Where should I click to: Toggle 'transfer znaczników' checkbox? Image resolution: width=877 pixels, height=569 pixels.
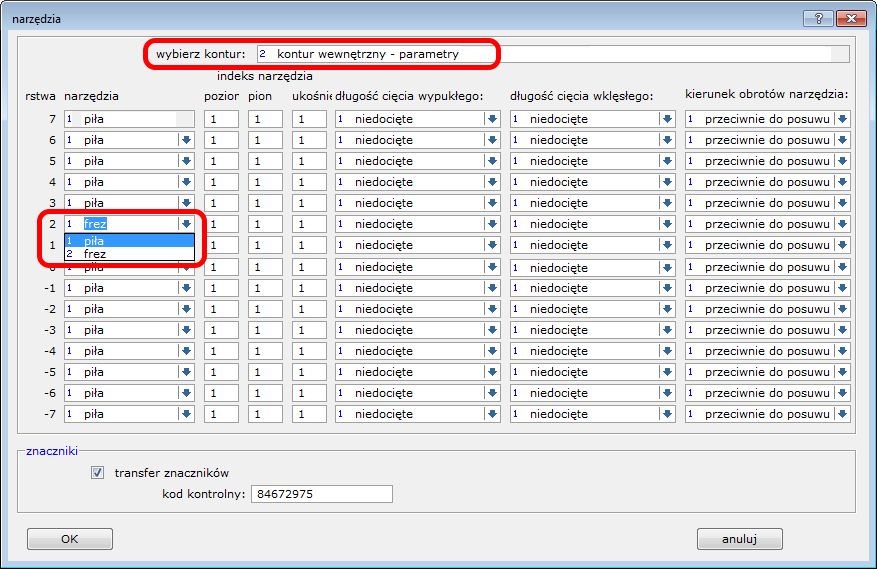pos(98,473)
